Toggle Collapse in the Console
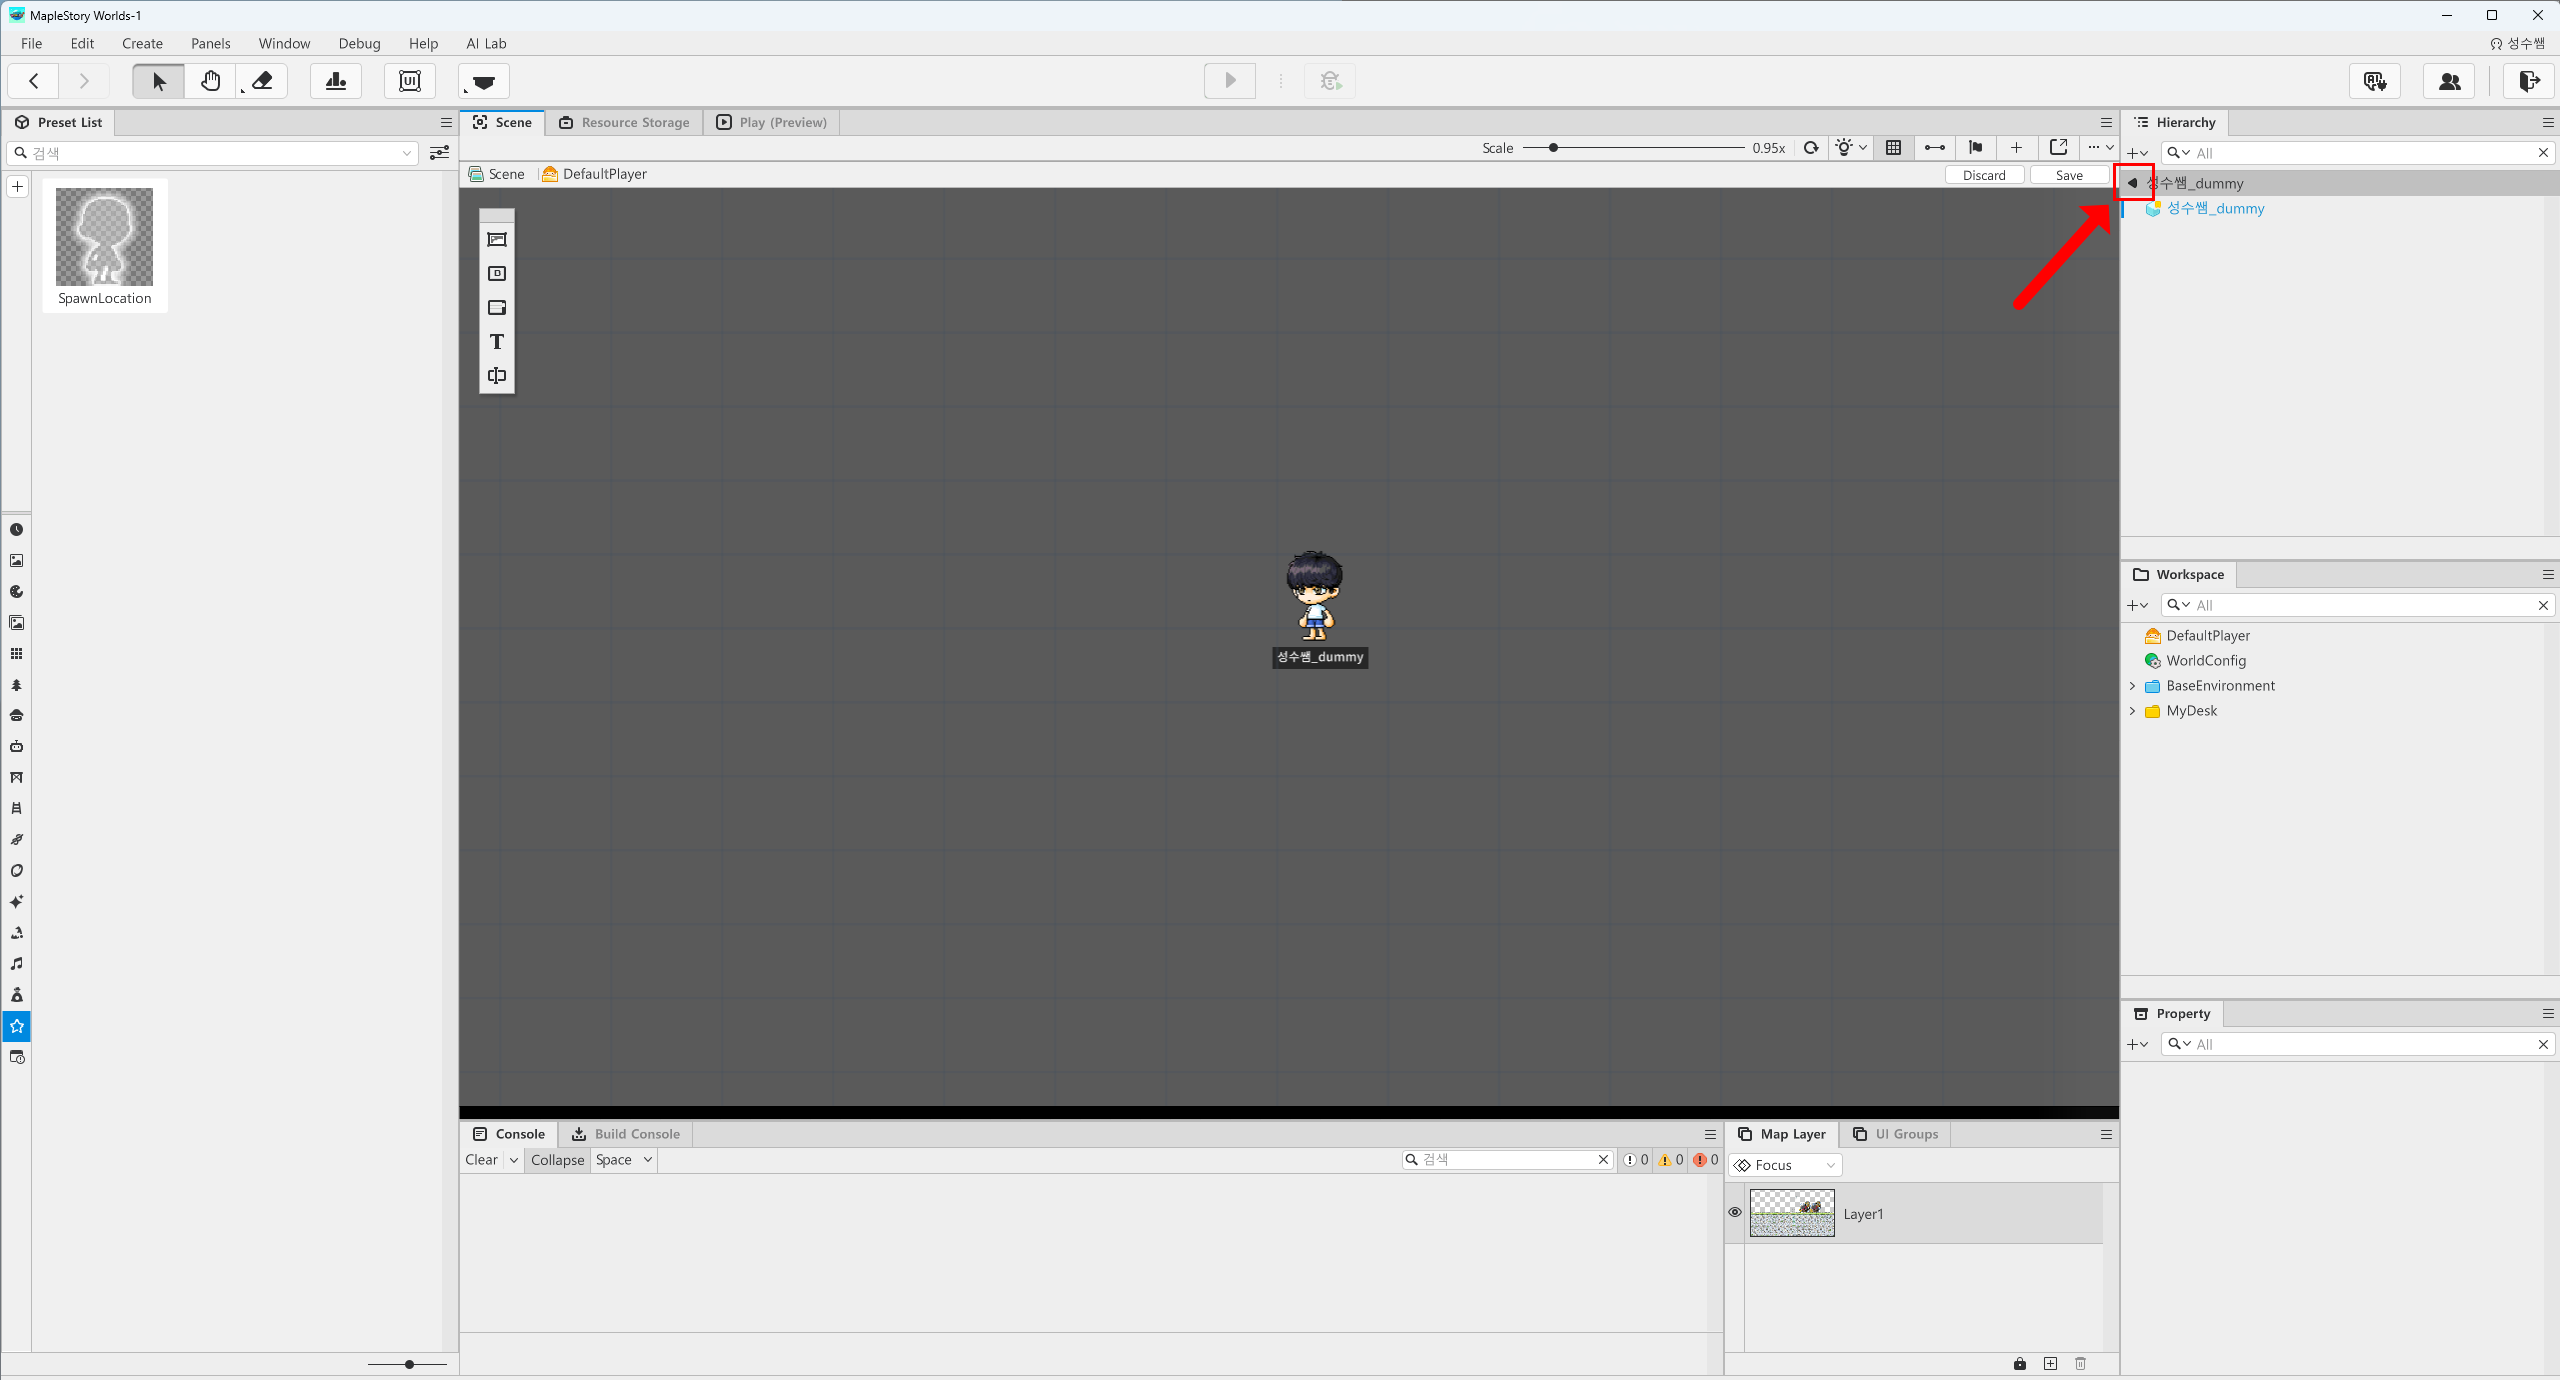This screenshot has height=1380, width=2560. (x=557, y=1160)
